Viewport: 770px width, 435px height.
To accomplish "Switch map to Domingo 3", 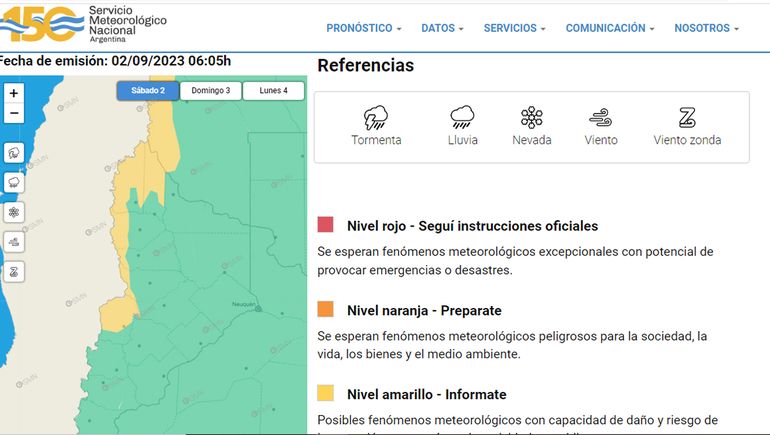I will (210, 91).
